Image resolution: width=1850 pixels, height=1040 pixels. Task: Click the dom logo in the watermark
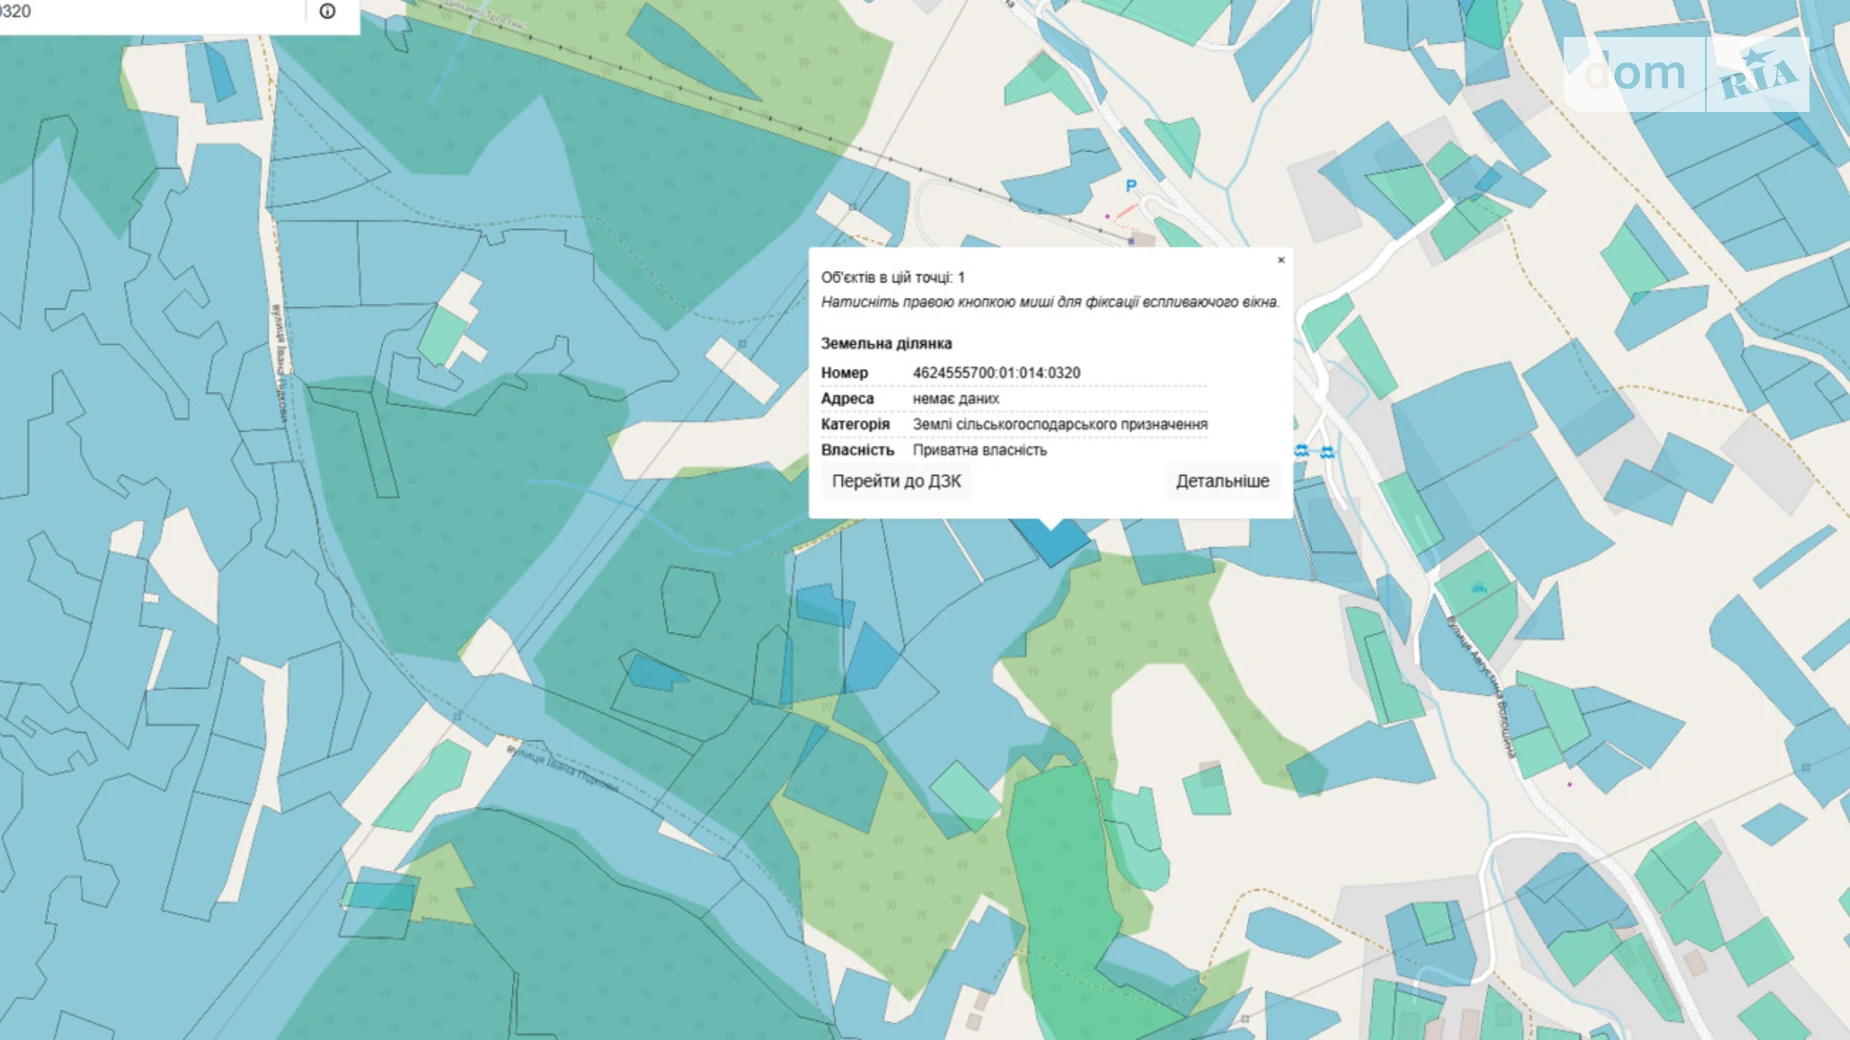1634,73
